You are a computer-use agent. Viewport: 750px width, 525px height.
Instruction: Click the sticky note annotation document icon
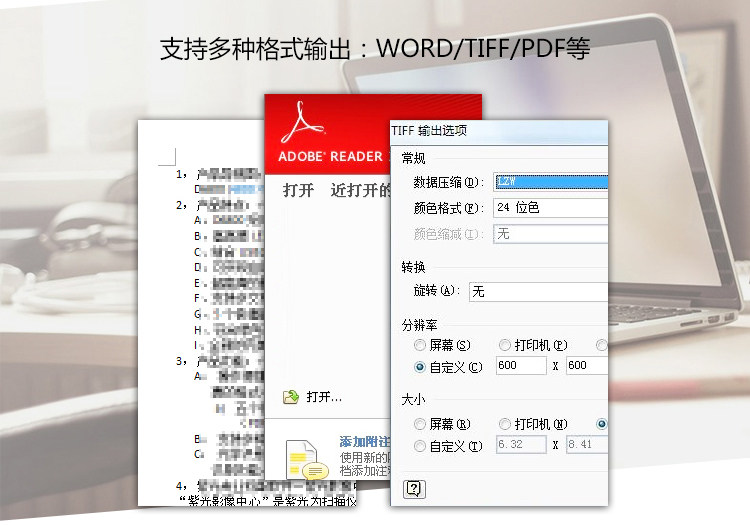pyautogui.click(x=307, y=460)
